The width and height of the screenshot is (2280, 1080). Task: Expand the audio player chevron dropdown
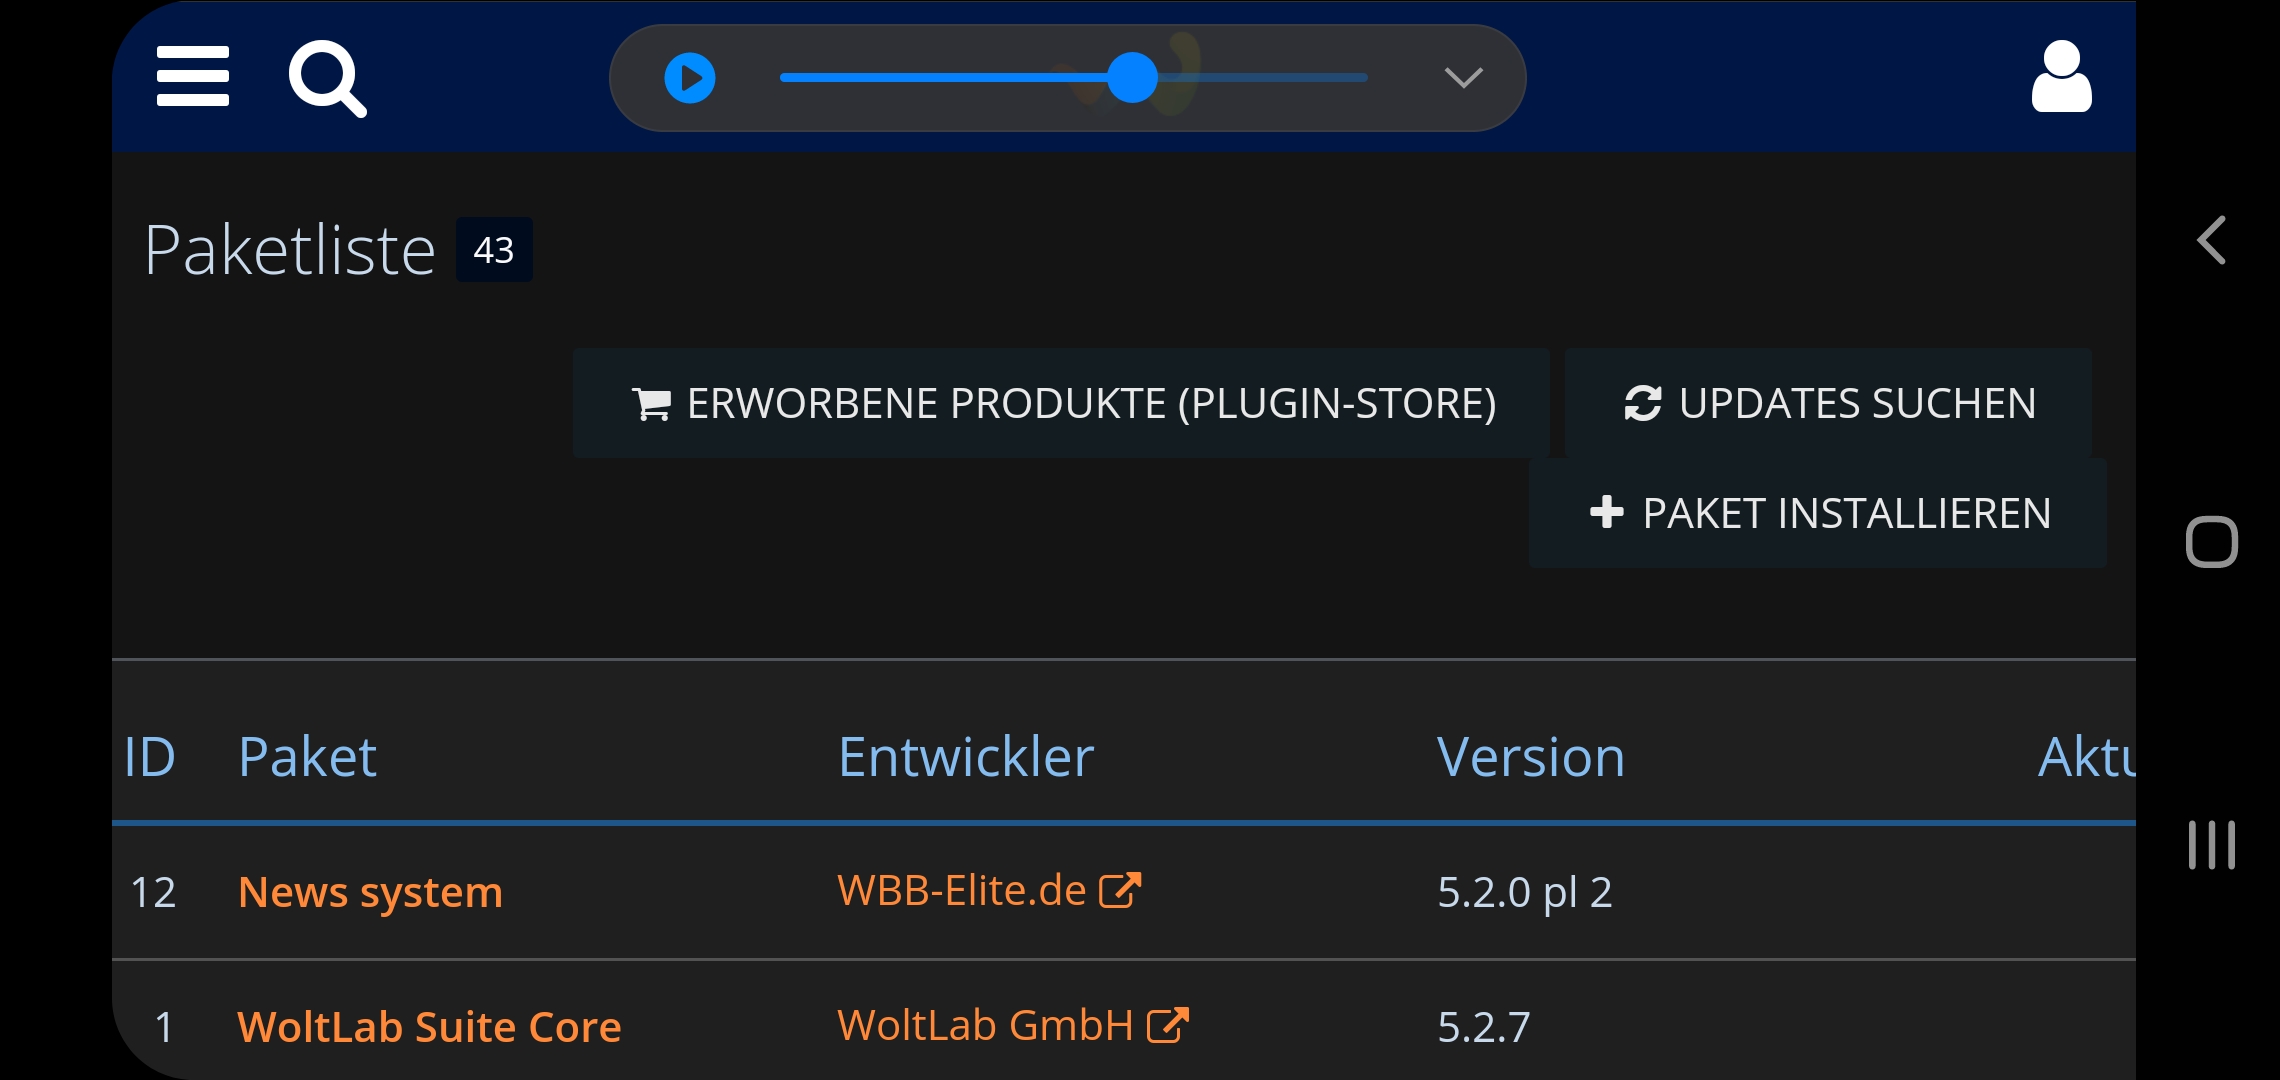(1463, 78)
